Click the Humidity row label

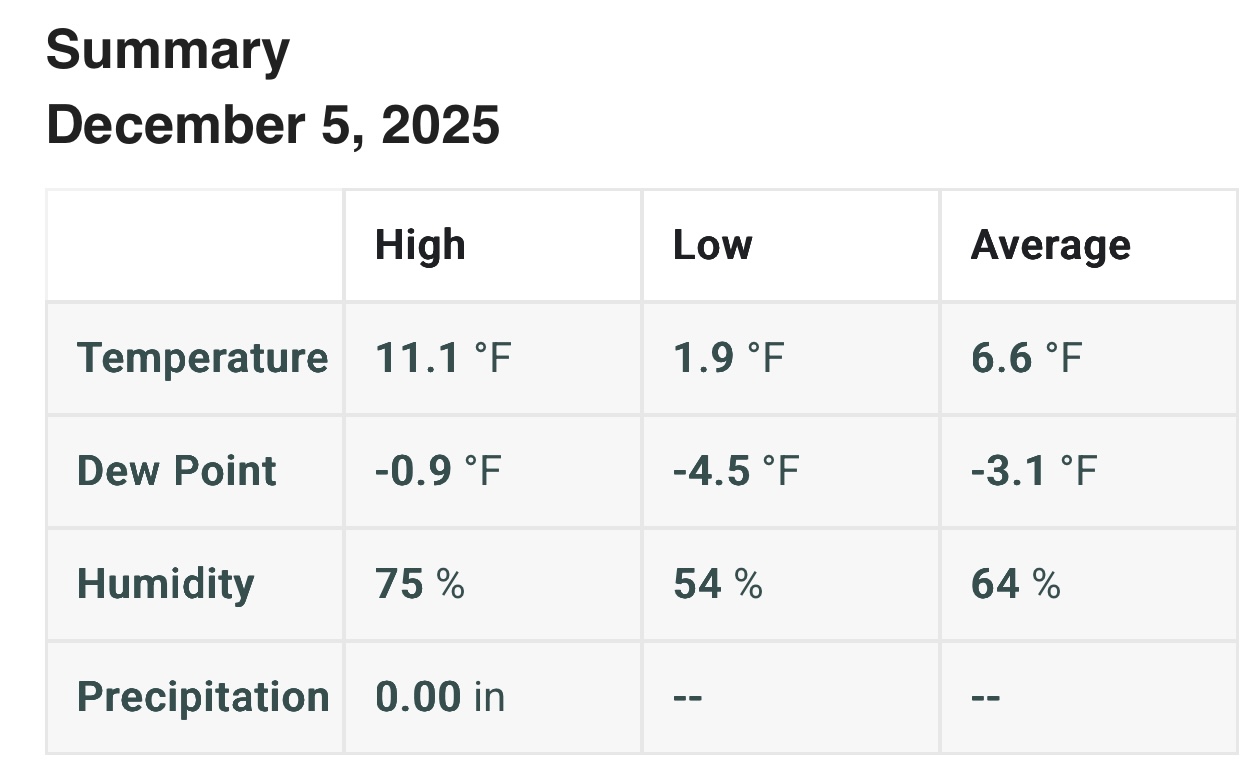click(x=166, y=584)
